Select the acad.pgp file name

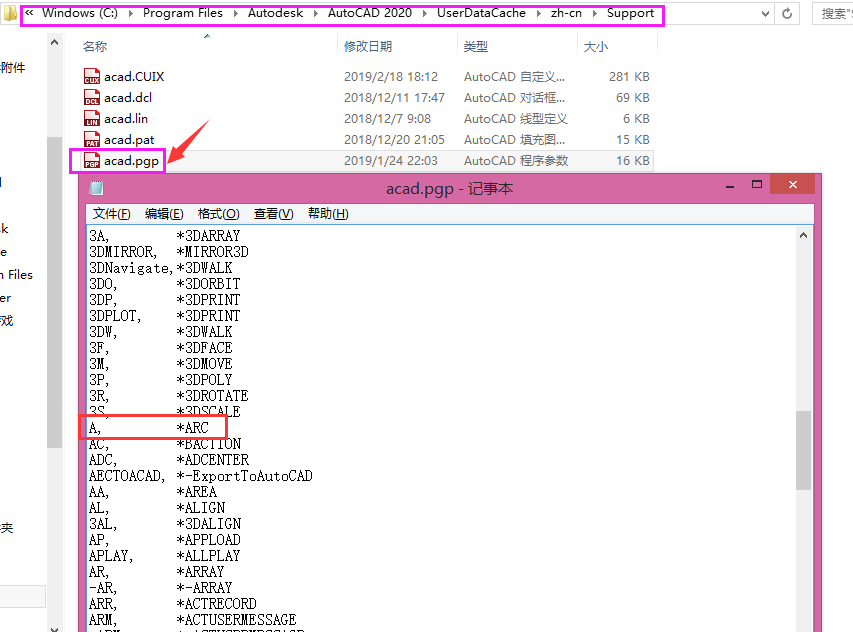pyautogui.click(x=131, y=161)
